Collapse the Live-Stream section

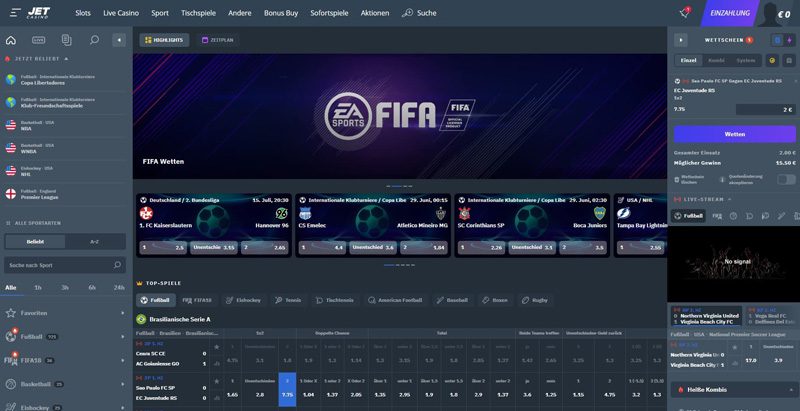pos(730,199)
